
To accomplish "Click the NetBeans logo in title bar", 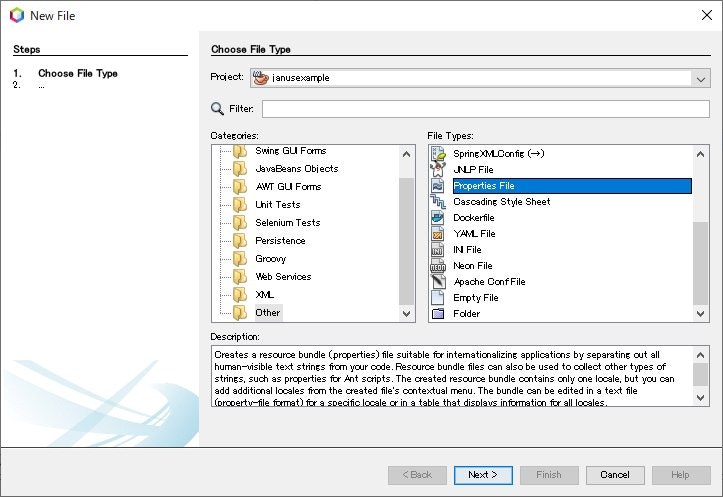I will pos(17,15).
